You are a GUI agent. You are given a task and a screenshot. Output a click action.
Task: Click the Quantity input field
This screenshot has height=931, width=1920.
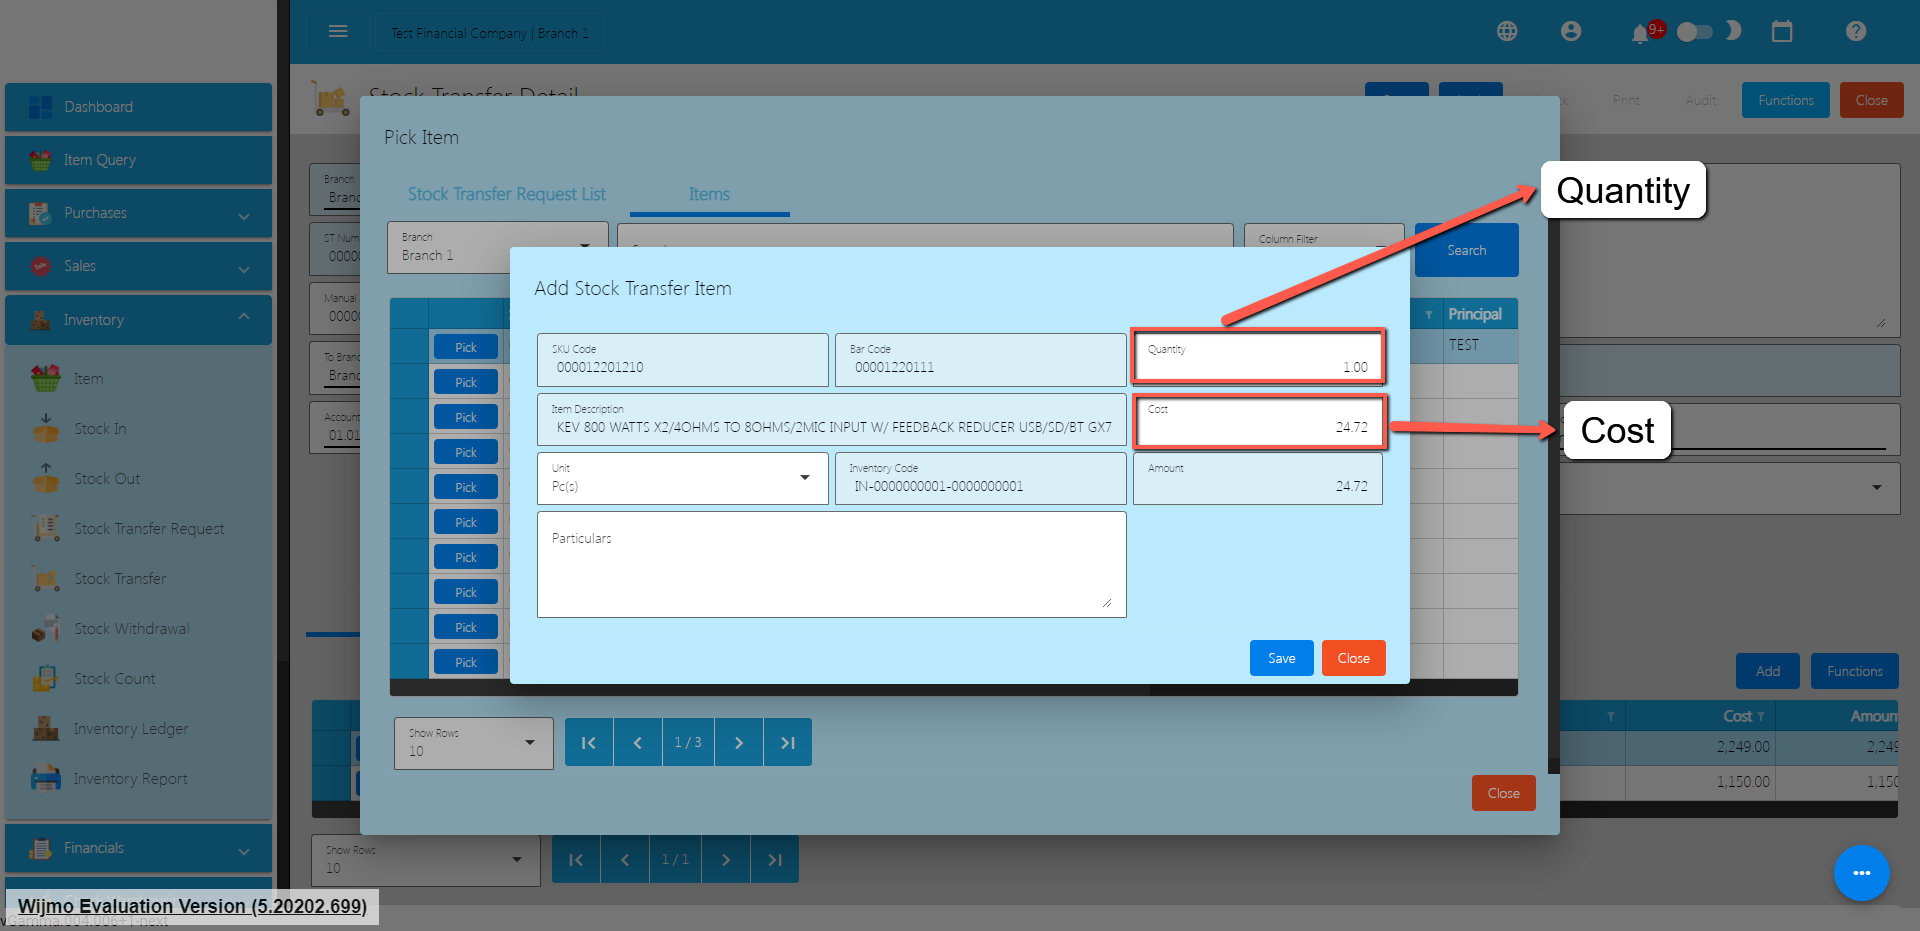click(x=1258, y=360)
